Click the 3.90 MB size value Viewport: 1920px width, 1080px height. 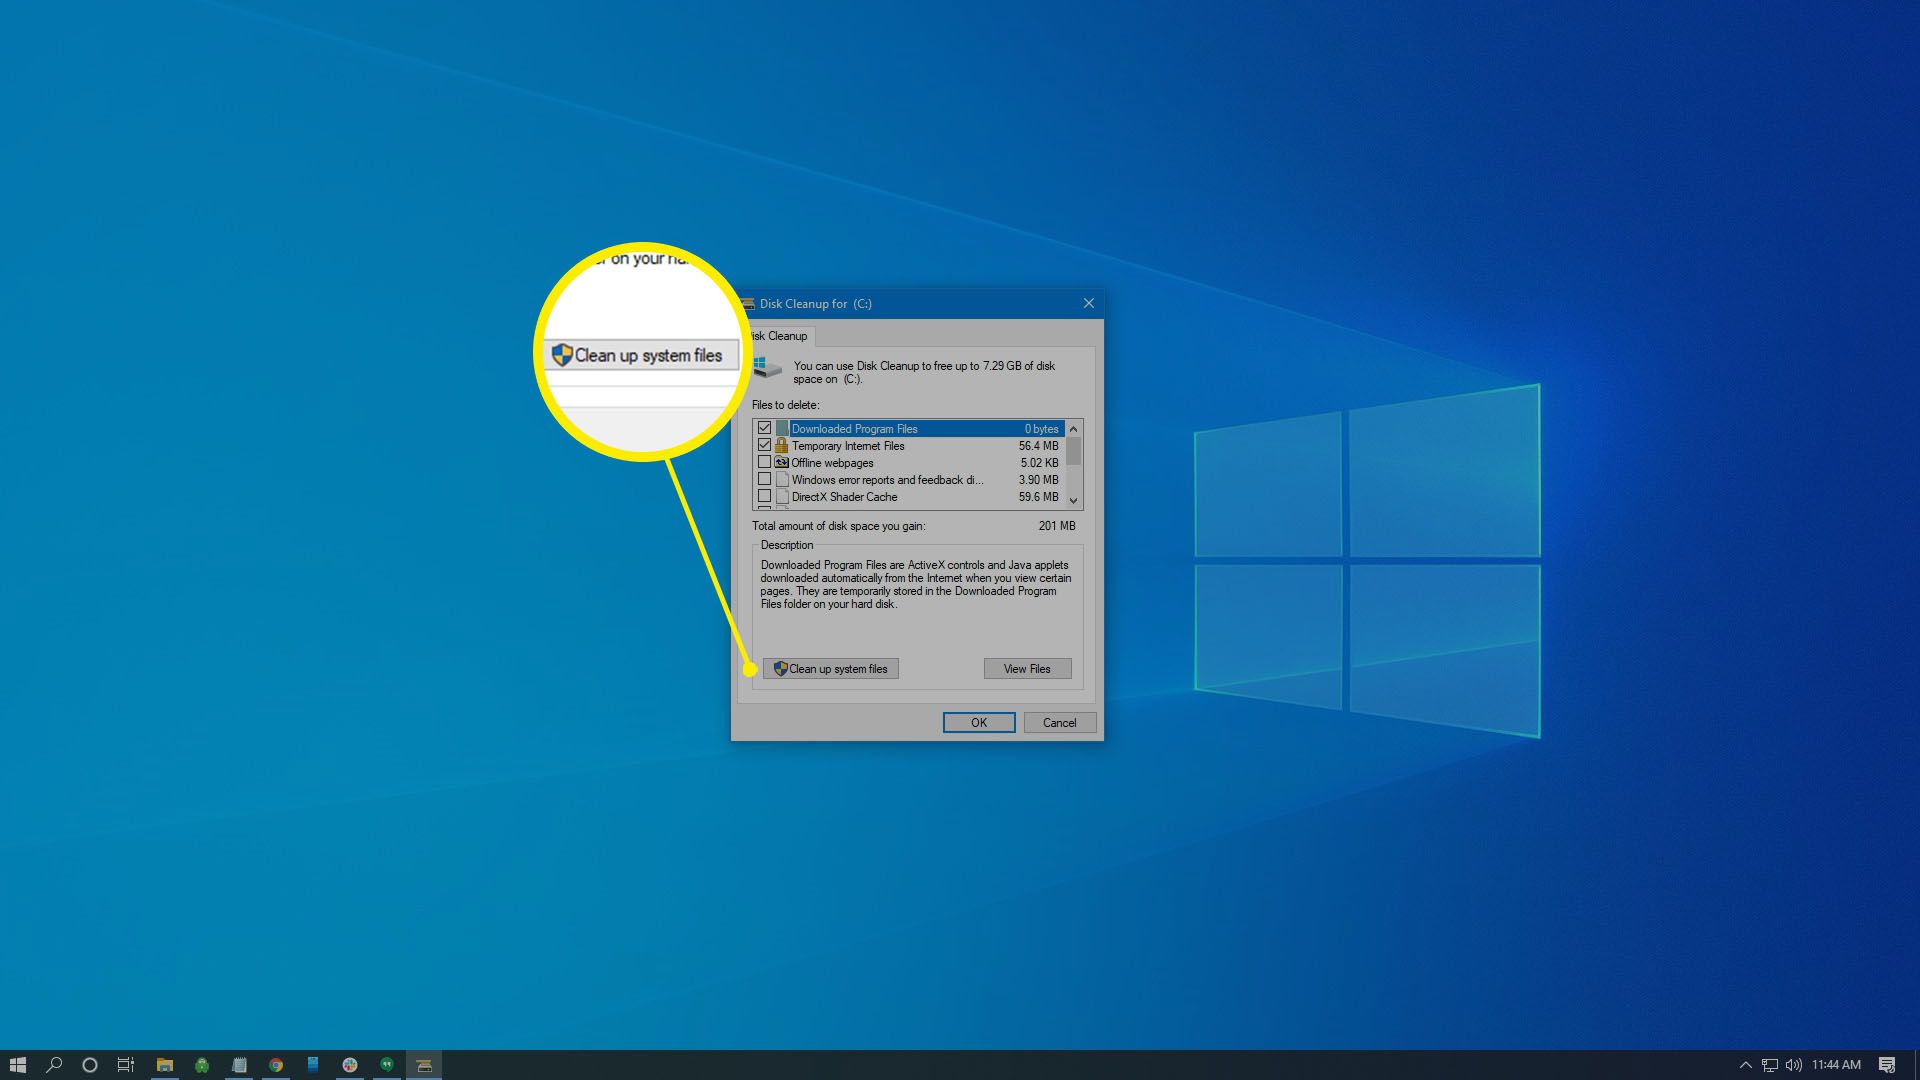coord(1038,480)
